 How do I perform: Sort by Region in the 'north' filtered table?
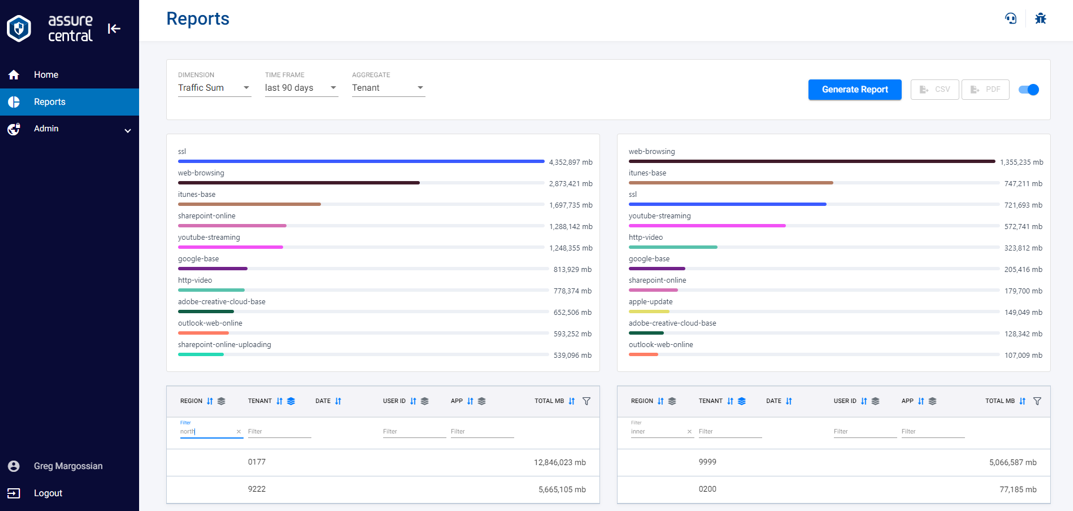point(210,401)
